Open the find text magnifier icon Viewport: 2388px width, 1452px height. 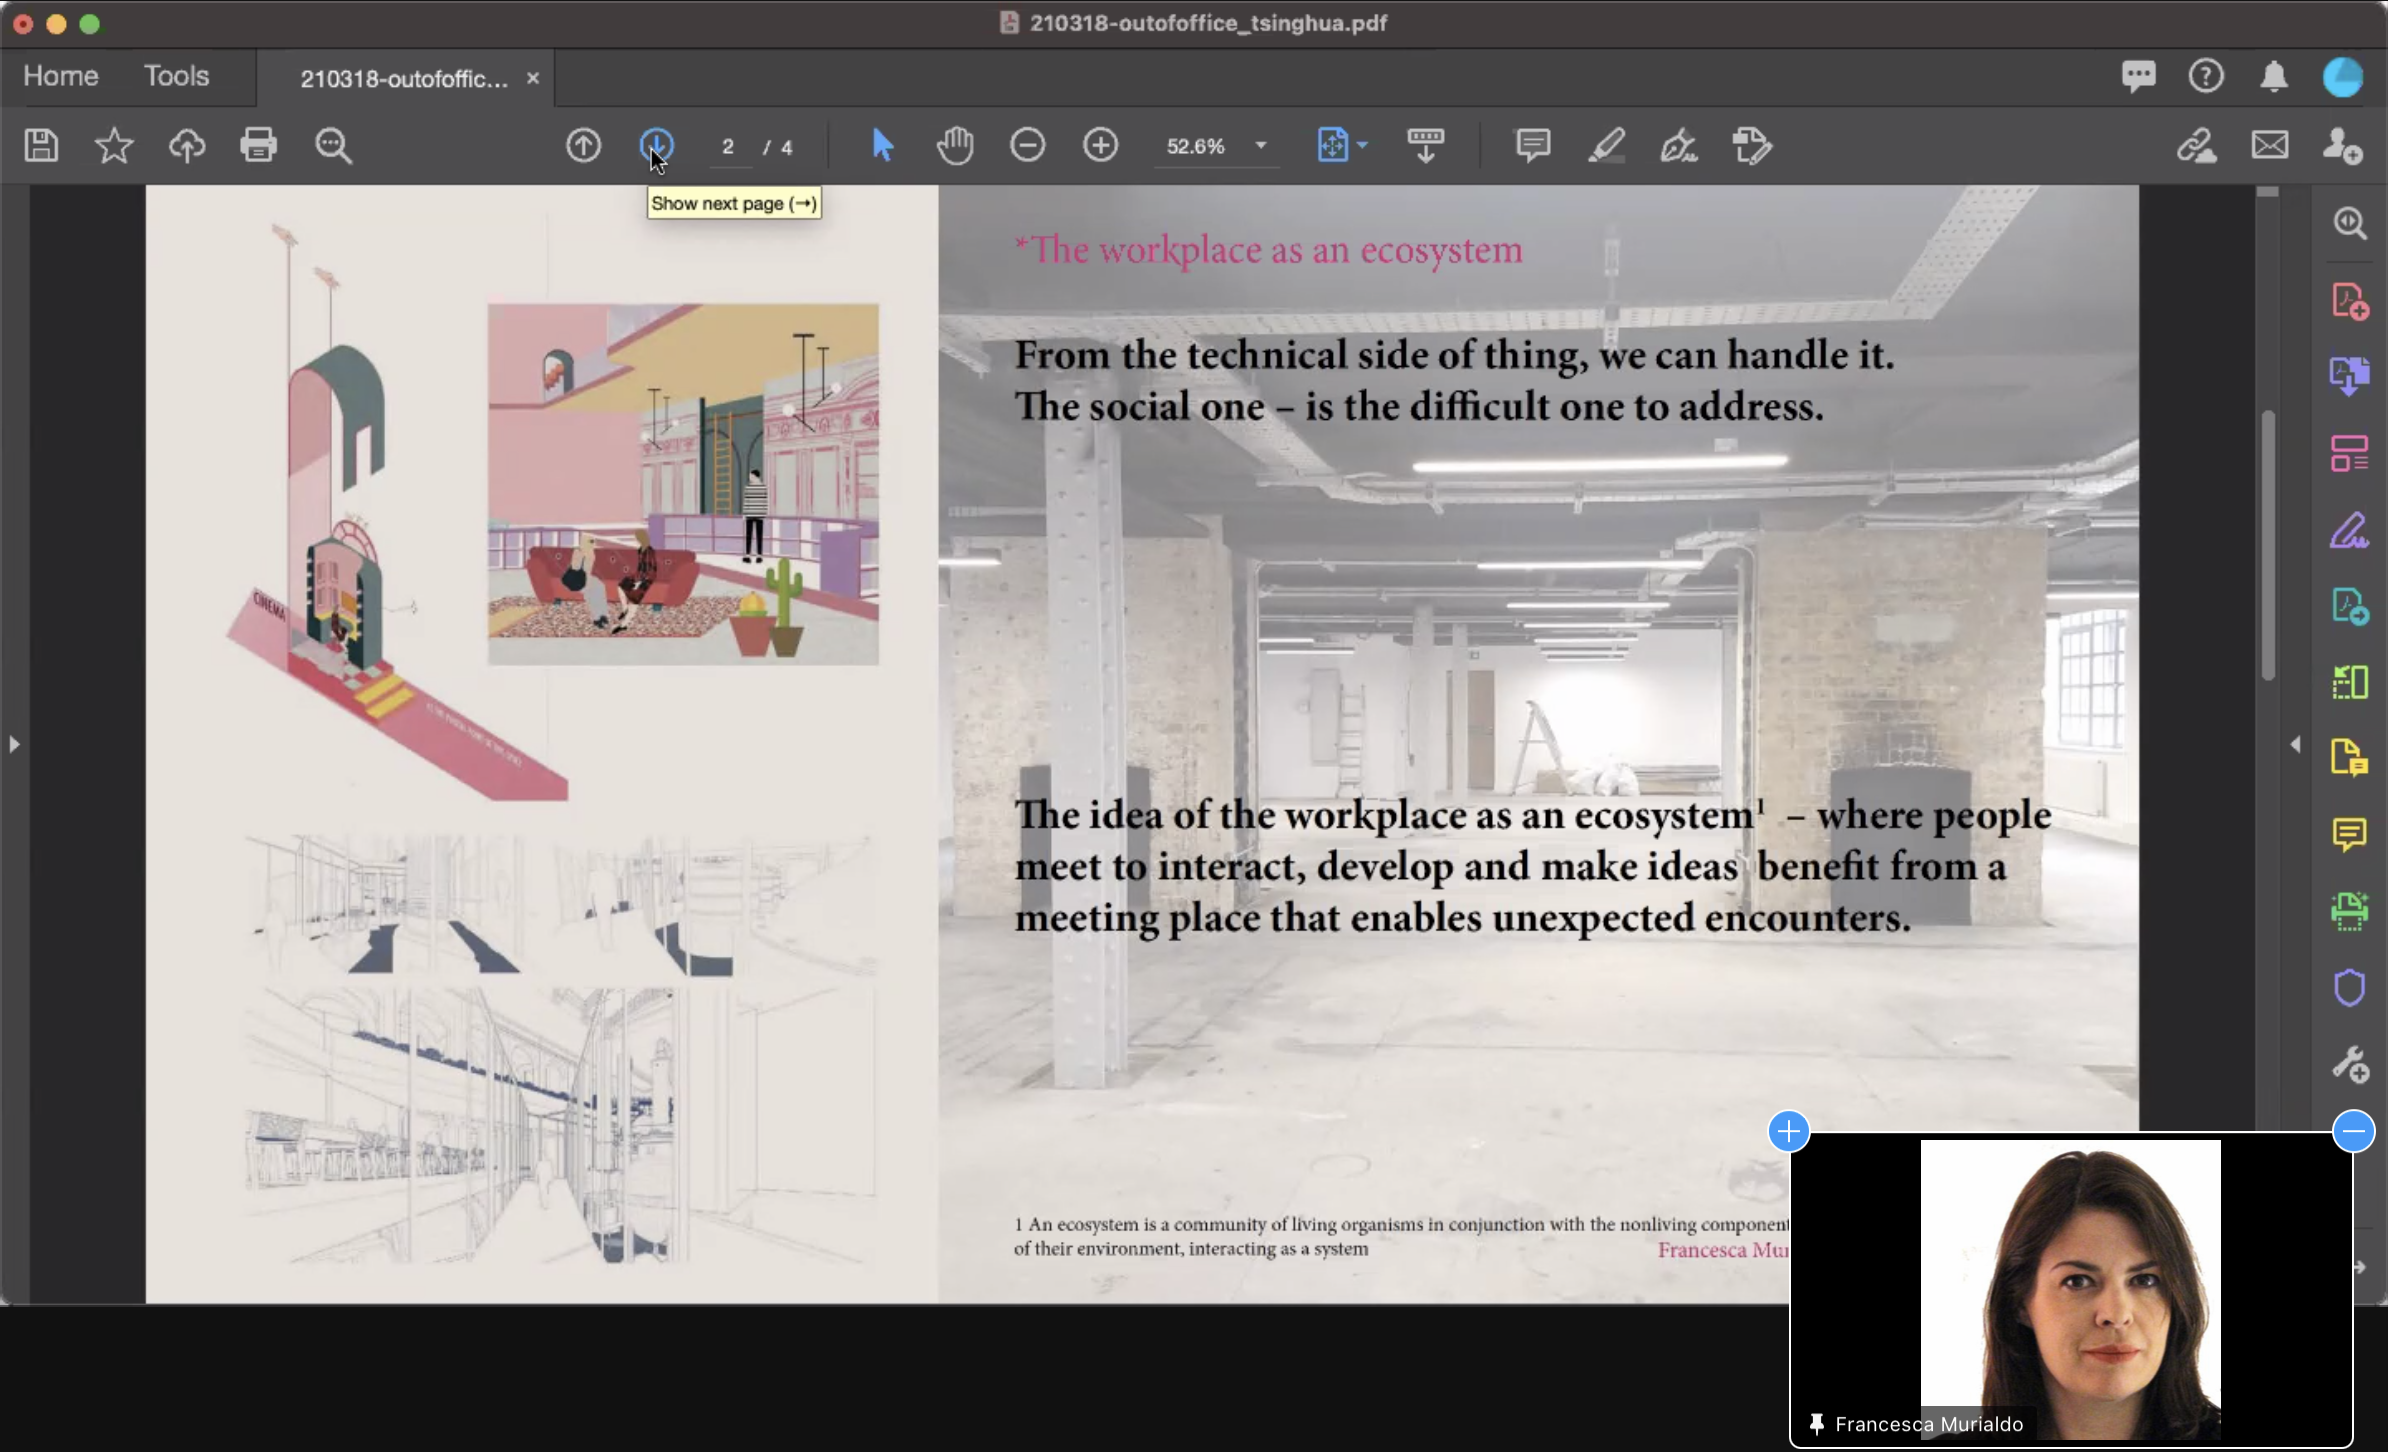pyautogui.click(x=333, y=146)
